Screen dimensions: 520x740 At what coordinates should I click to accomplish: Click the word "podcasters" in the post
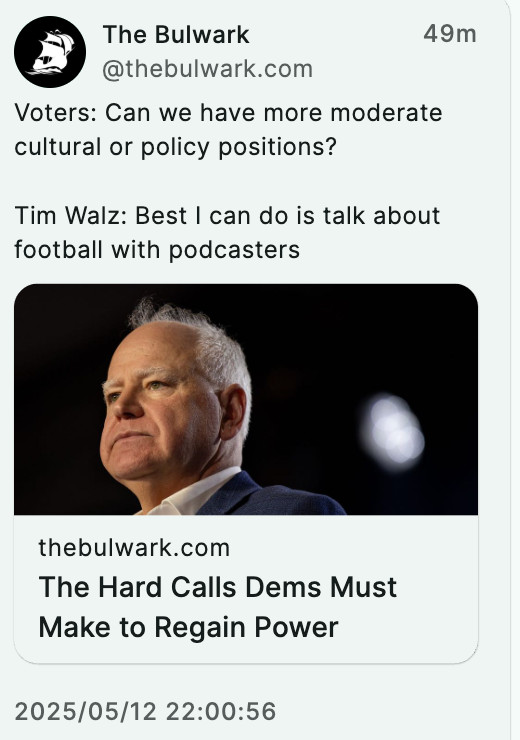point(234,250)
